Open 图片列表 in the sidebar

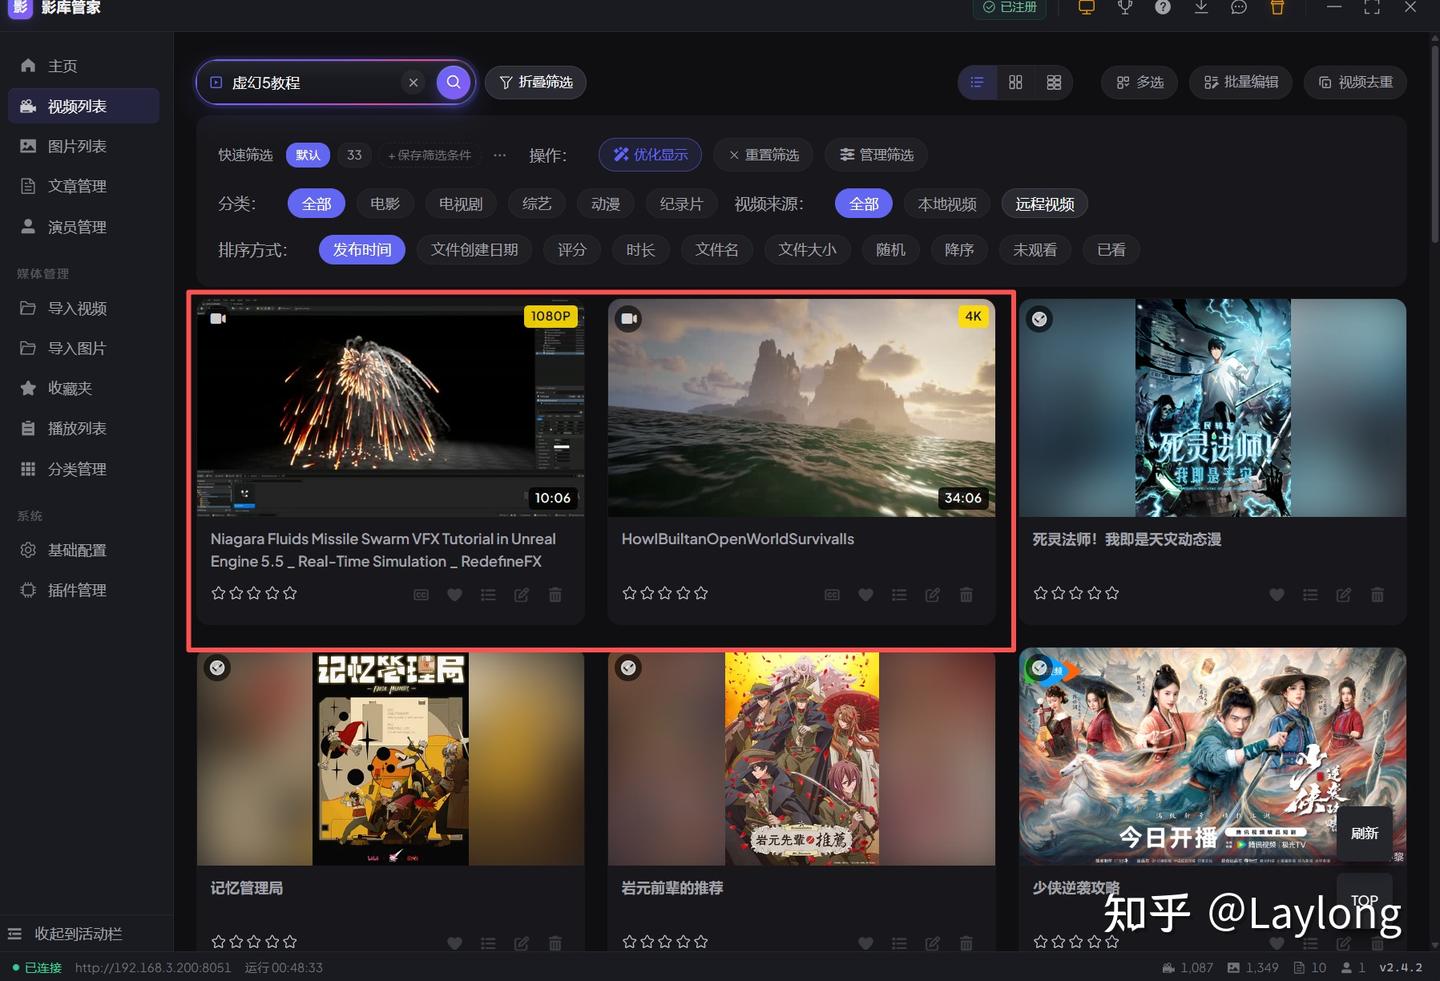(83, 146)
